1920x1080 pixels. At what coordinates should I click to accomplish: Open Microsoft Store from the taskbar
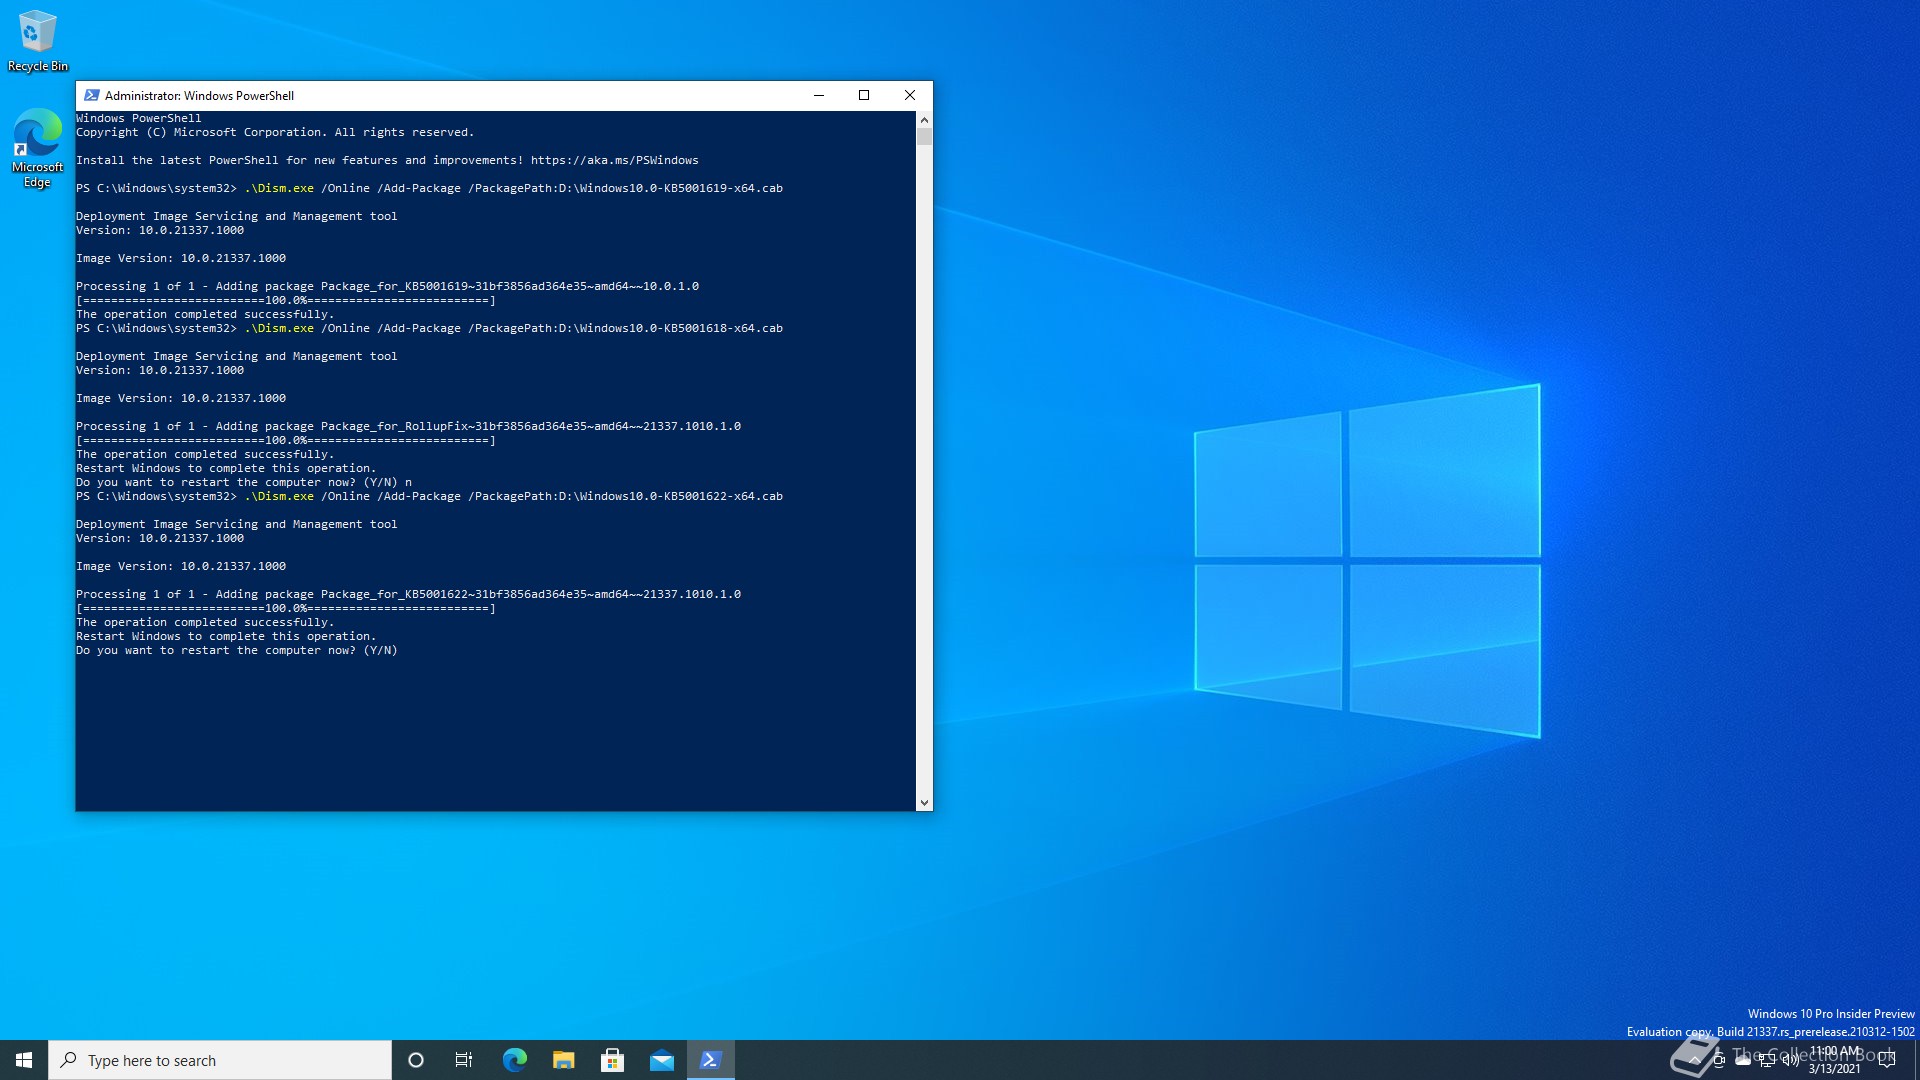(x=612, y=1060)
